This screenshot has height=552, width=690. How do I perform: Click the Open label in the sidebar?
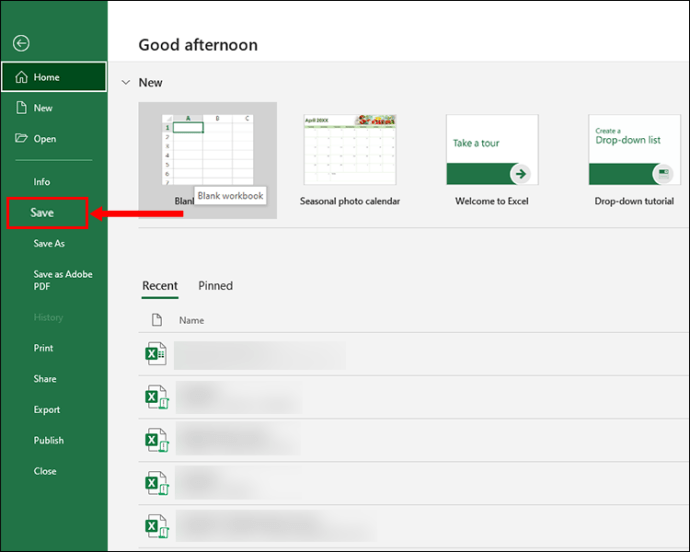45,139
